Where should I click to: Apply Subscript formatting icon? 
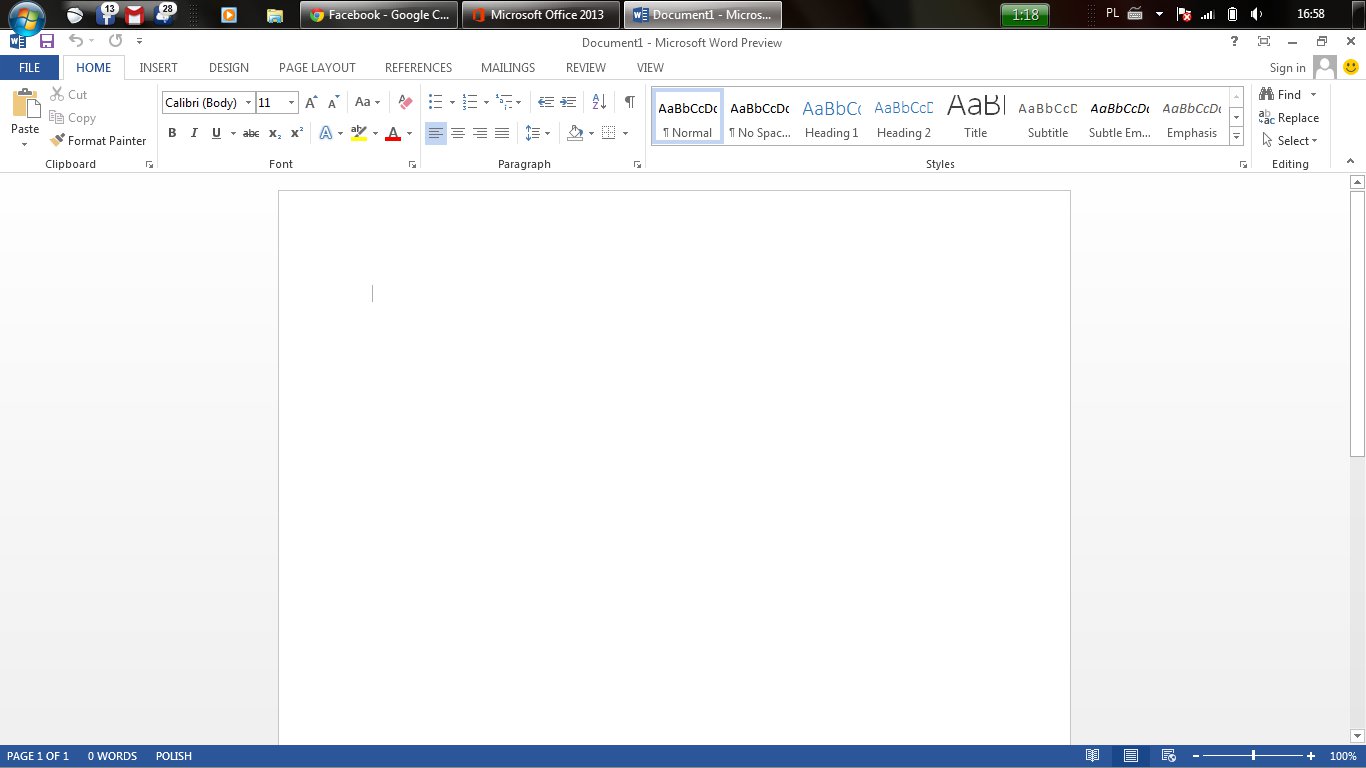(274, 133)
